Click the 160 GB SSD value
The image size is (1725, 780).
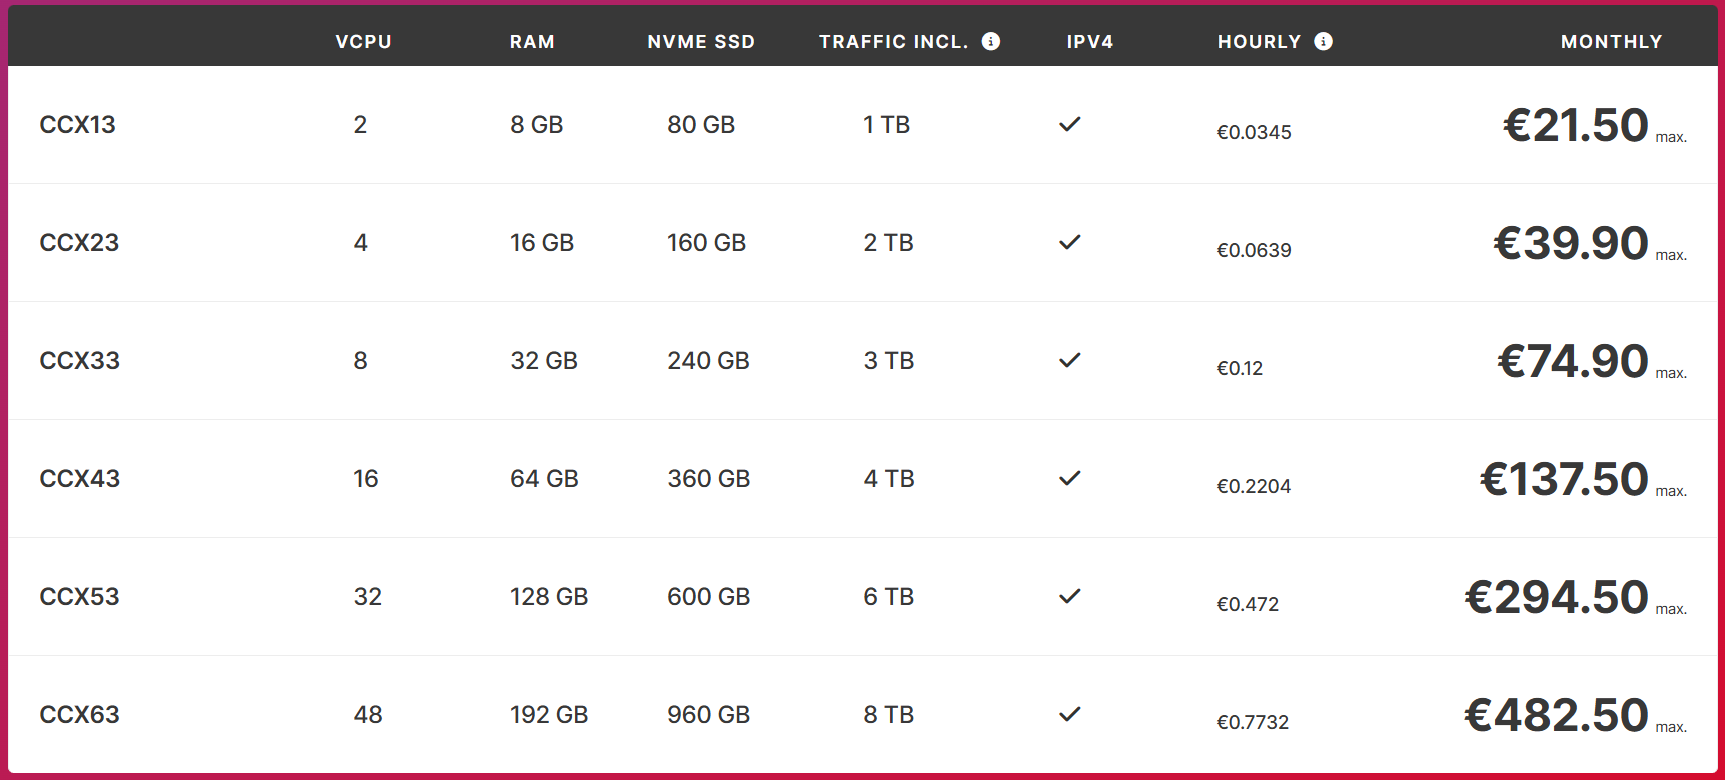[707, 243]
